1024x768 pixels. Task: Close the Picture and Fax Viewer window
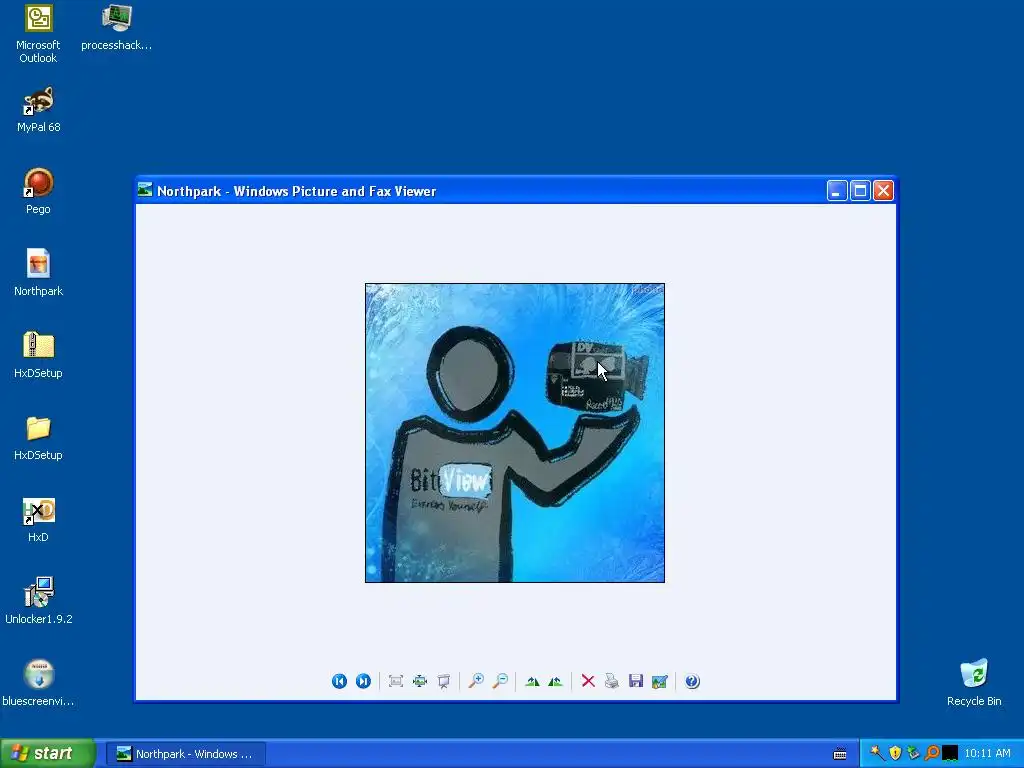[x=883, y=191]
